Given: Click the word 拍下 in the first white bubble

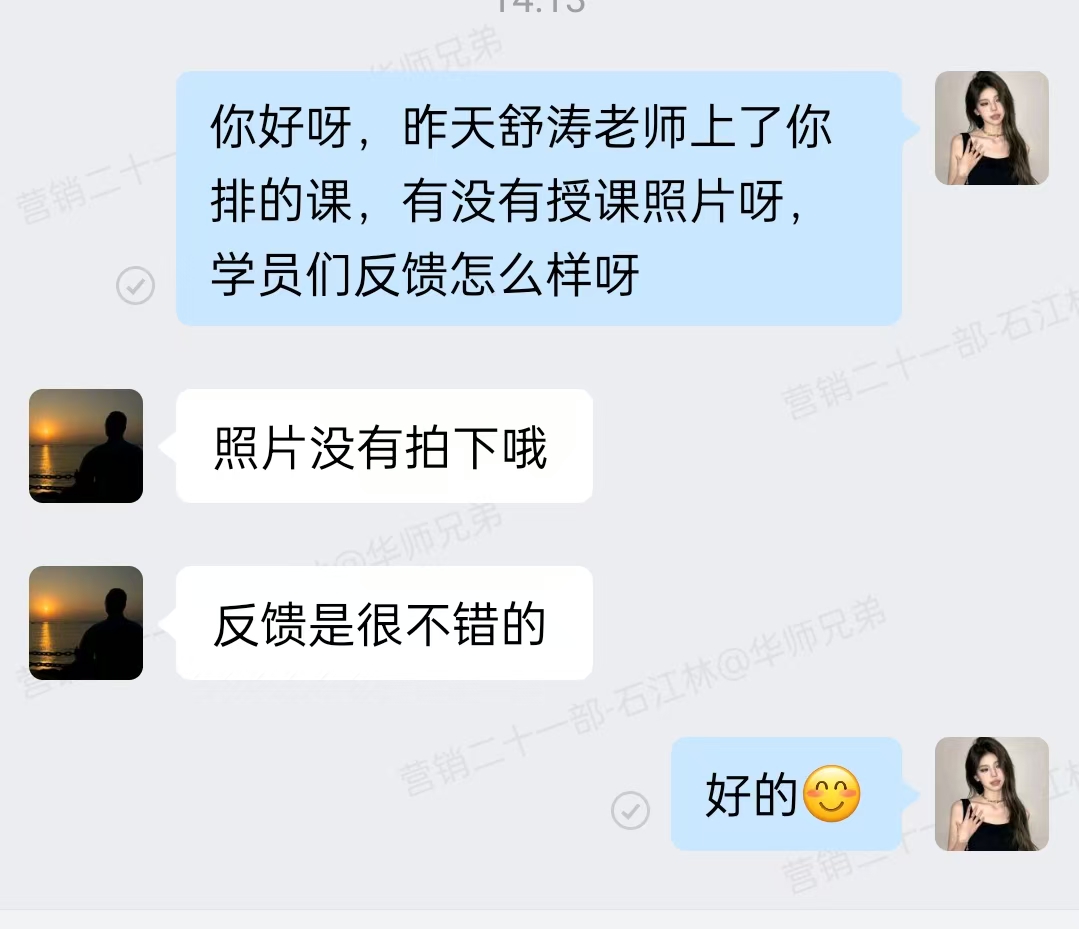Looking at the screenshot, I should 452,448.
